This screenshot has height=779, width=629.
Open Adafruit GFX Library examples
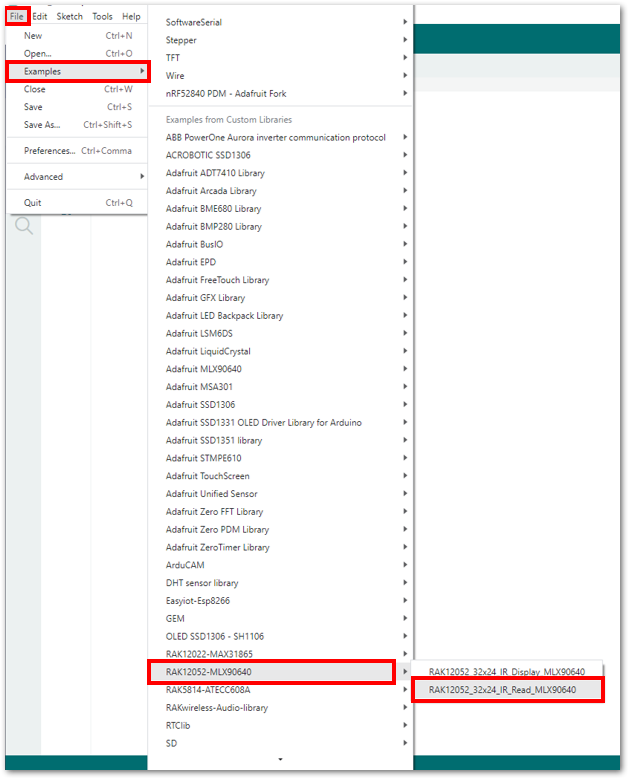[281, 298]
